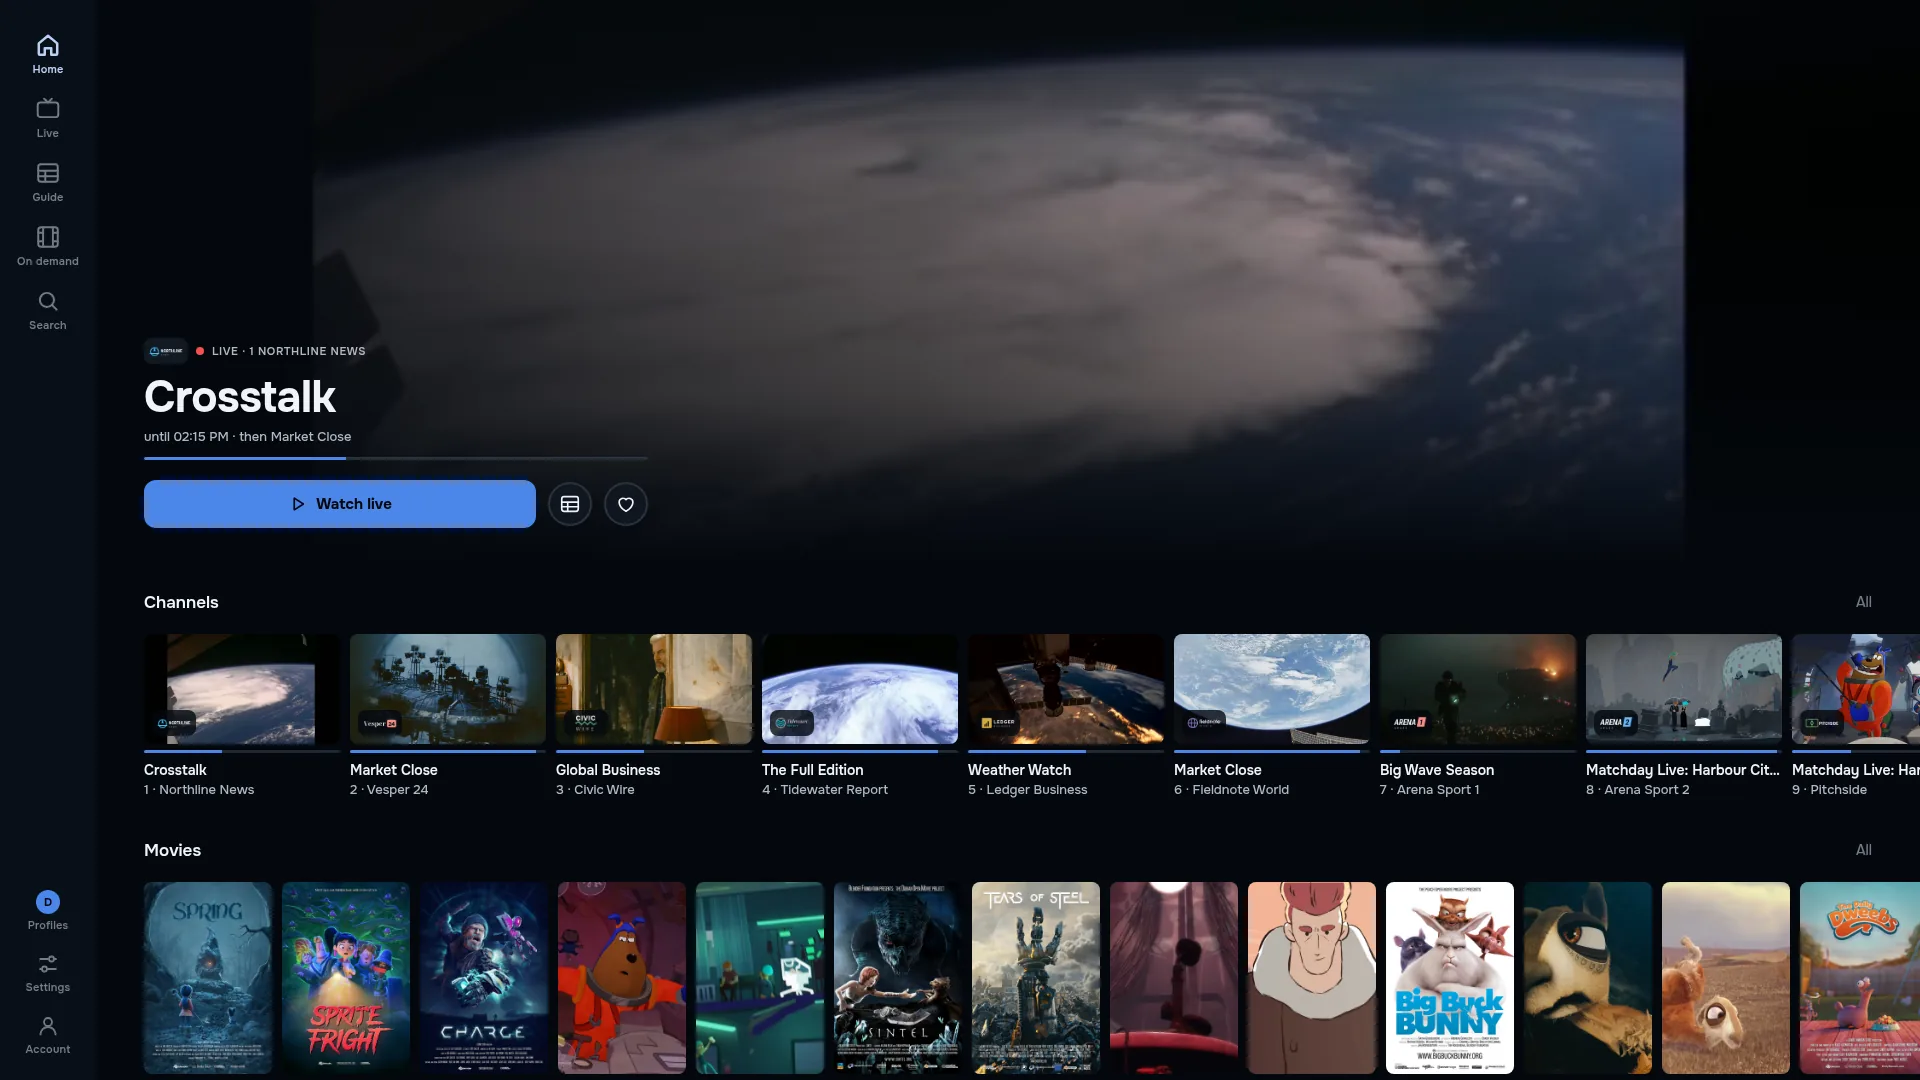Open Weather Watch on Ledger Business

pos(1066,716)
